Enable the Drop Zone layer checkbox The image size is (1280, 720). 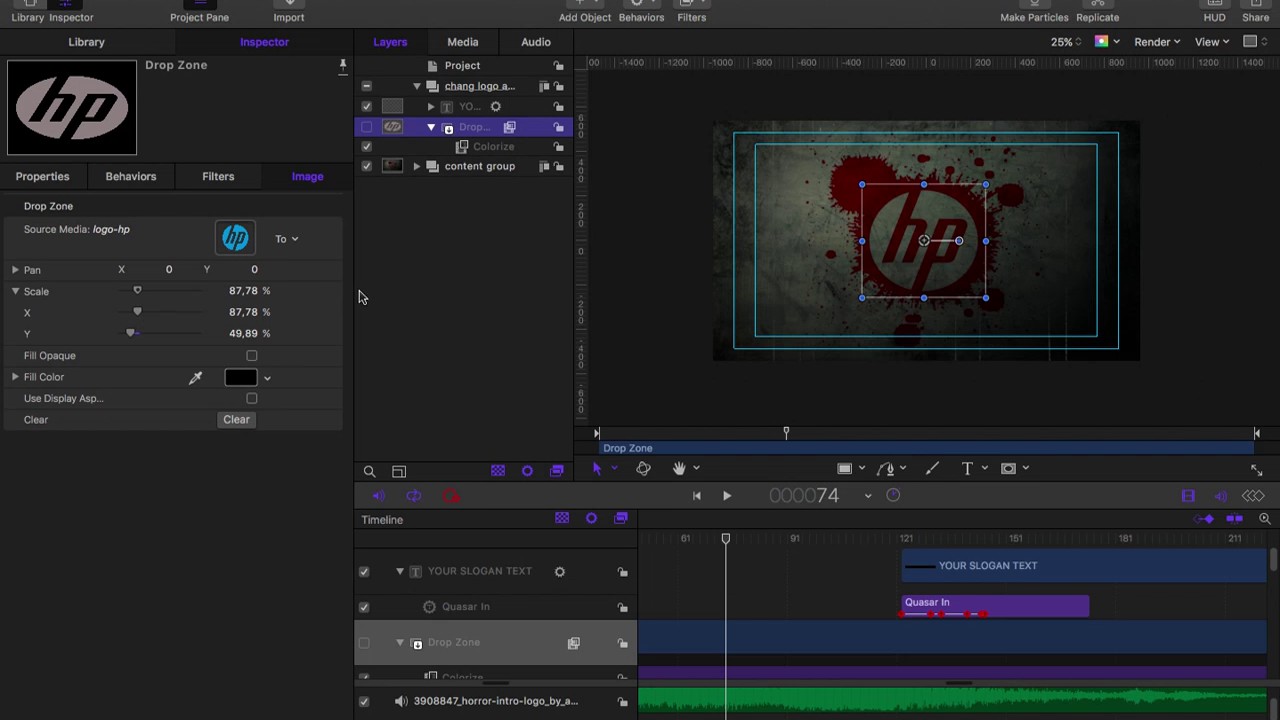tap(366, 127)
